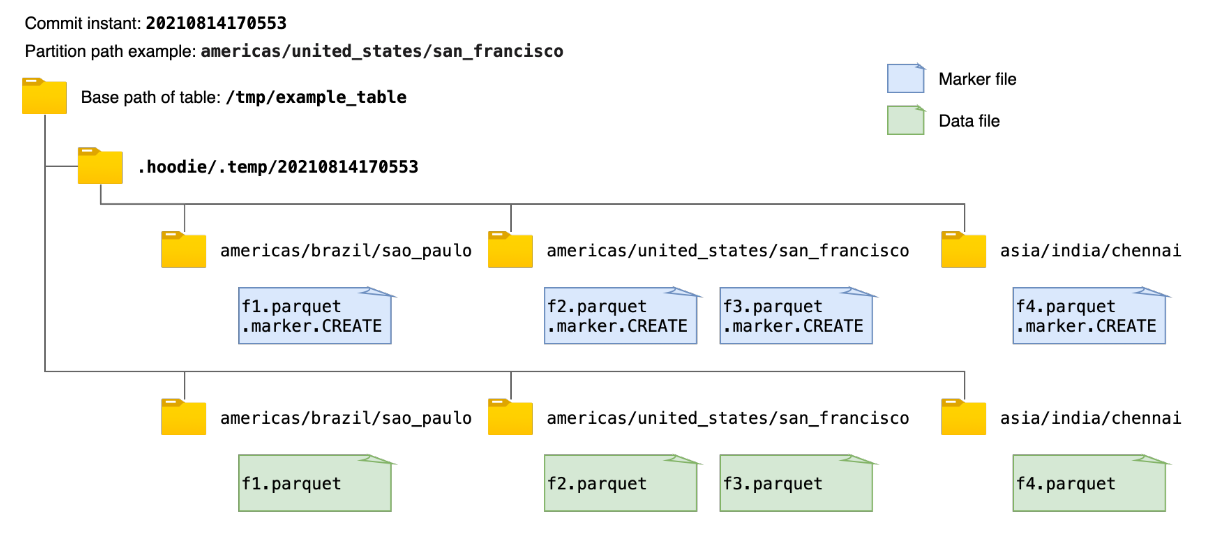The width and height of the screenshot is (1205, 534).
Task: Click the base path table folder icon
Action: 44,96
